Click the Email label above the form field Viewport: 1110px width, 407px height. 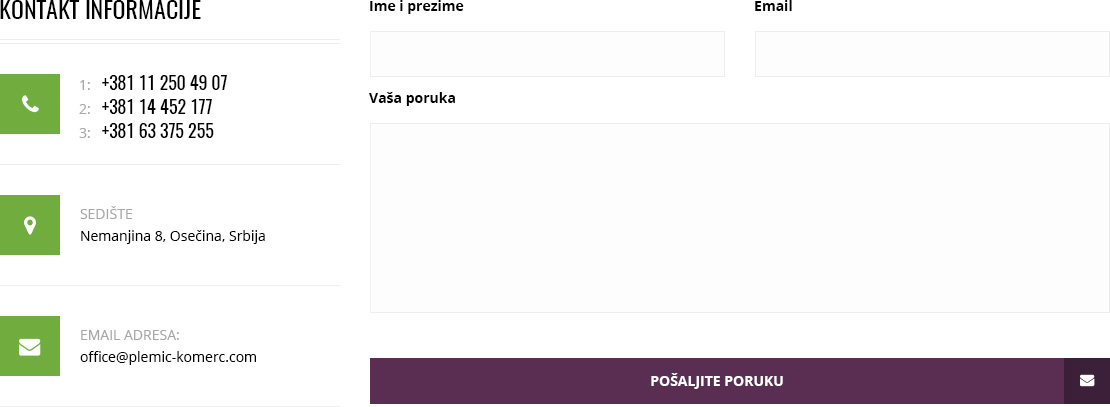(773, 6)
